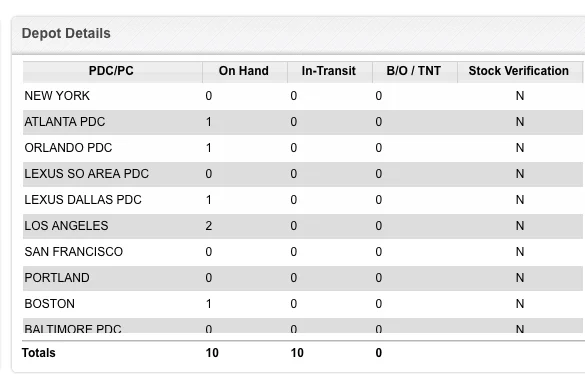Click the B/O / TNT column header
This screenshot has height=374, width=585.
415,72
